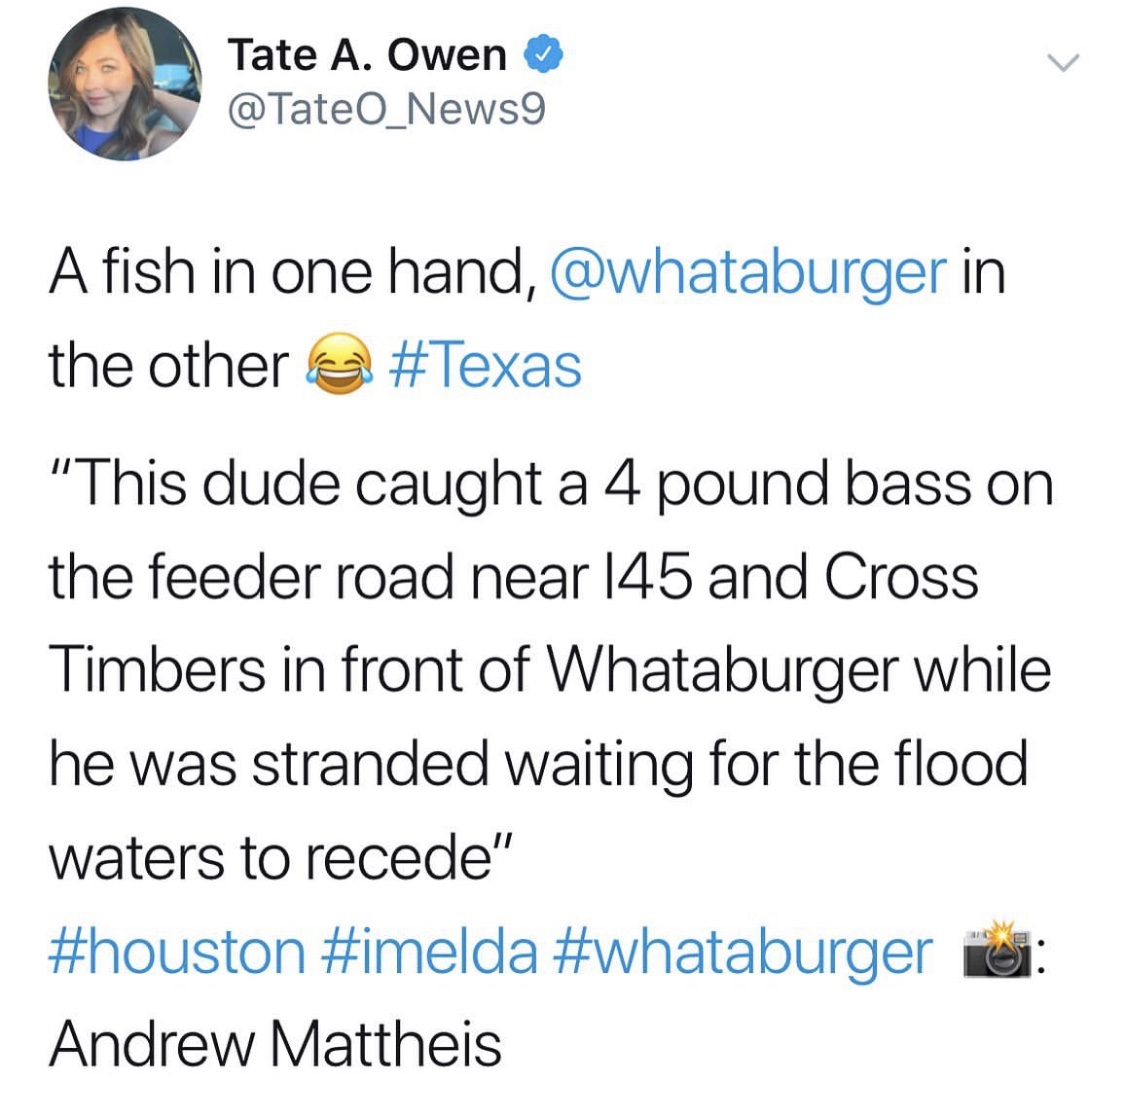The image size is (1125, 1112).
Task: Open the #imelda hashtag
Action: click(430, 953)
